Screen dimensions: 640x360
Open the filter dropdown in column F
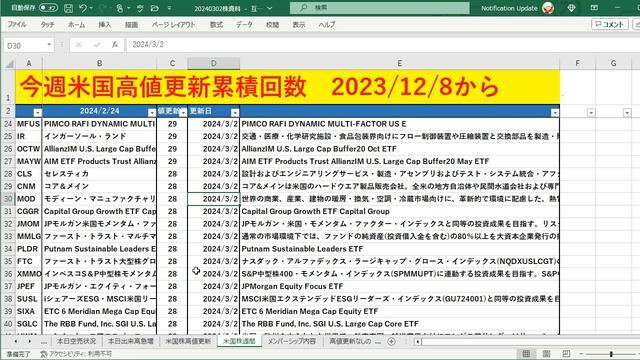pyautogui.click(x=591, y=112)
